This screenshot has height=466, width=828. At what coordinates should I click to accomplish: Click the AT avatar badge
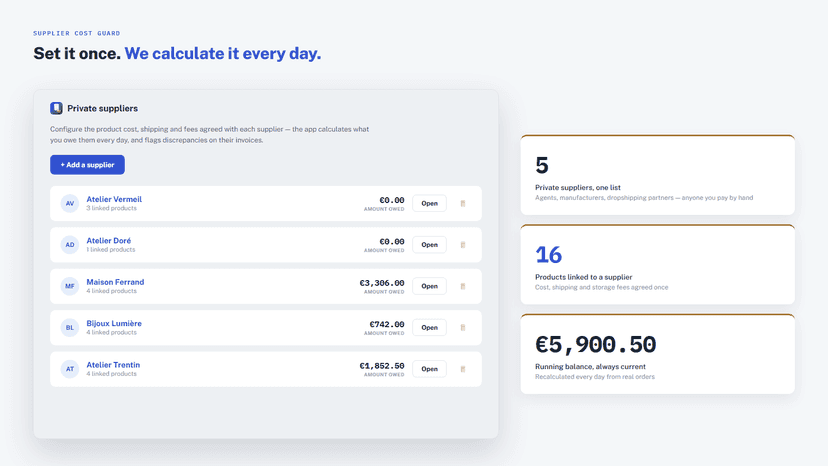pyautogui.click(x=70, y=369)
